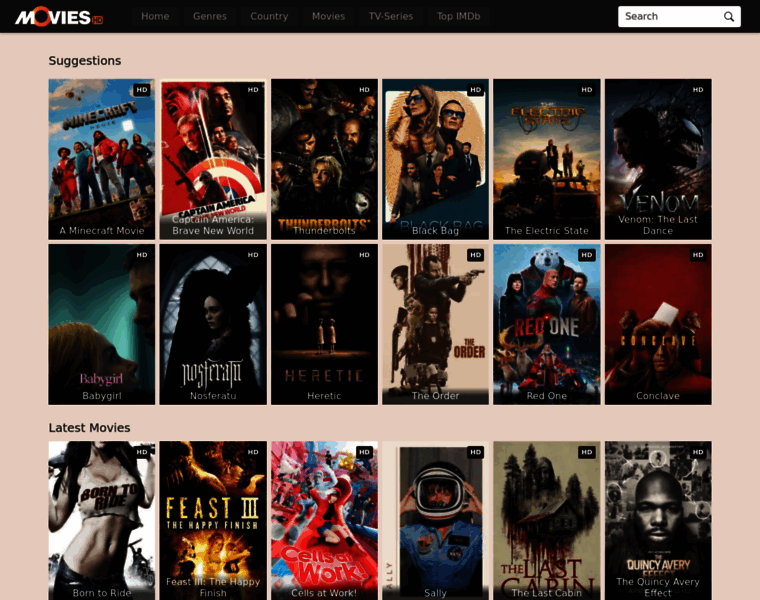The width and height of the screenshot is (760, 600).
Task: Click HD badge on The Order
Action: tap(475, 255)
